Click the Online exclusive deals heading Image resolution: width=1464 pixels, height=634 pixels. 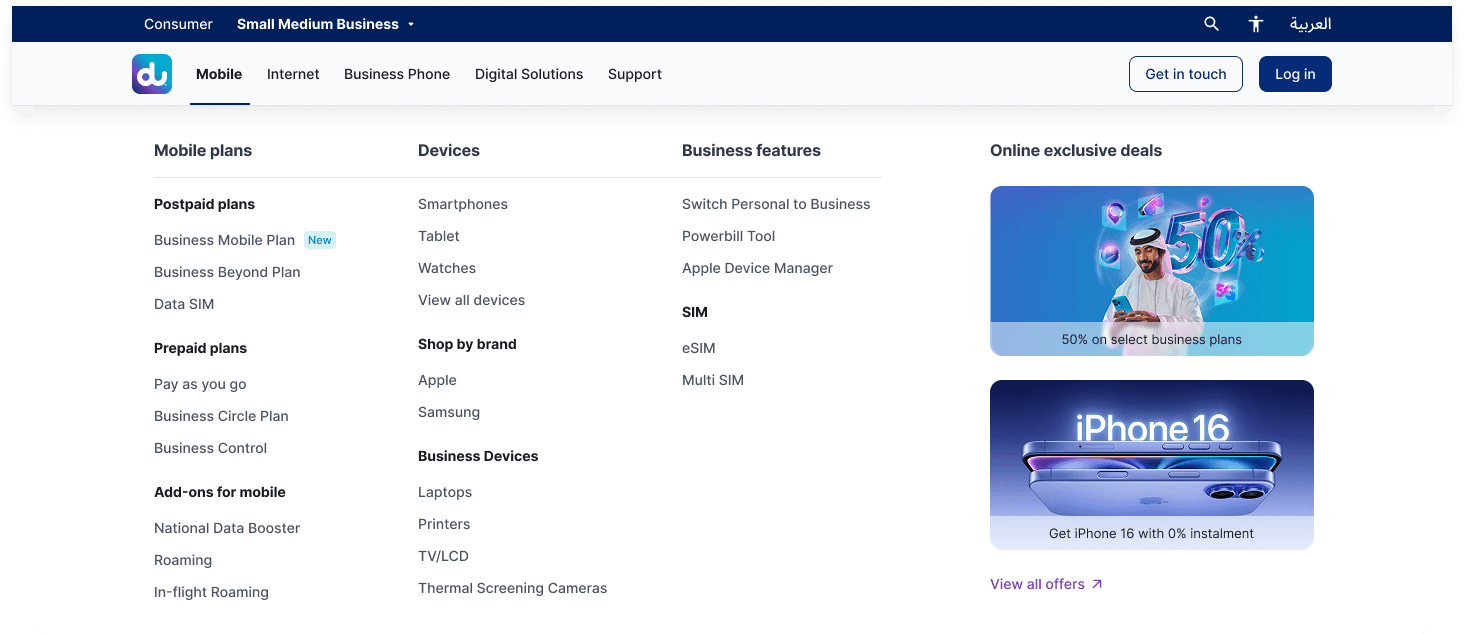1076,151
